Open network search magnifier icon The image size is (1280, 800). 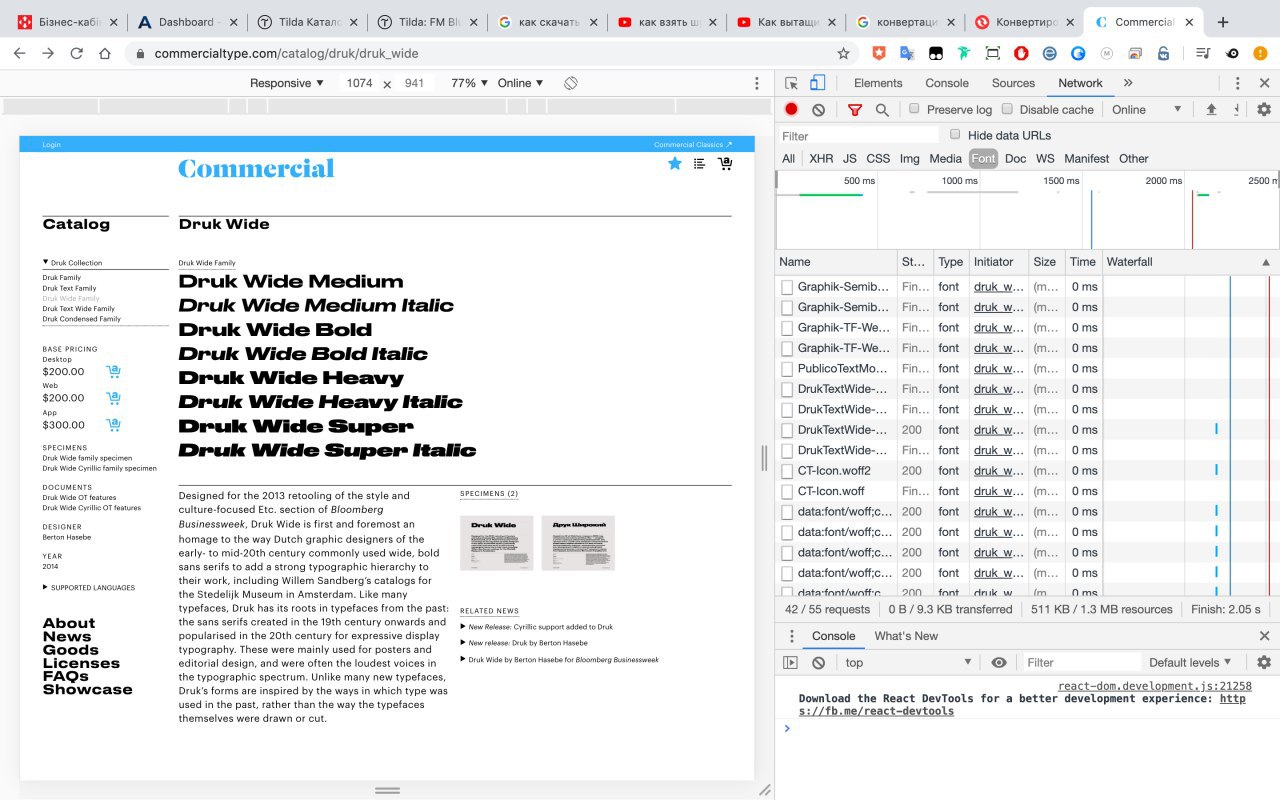(882, 109)
